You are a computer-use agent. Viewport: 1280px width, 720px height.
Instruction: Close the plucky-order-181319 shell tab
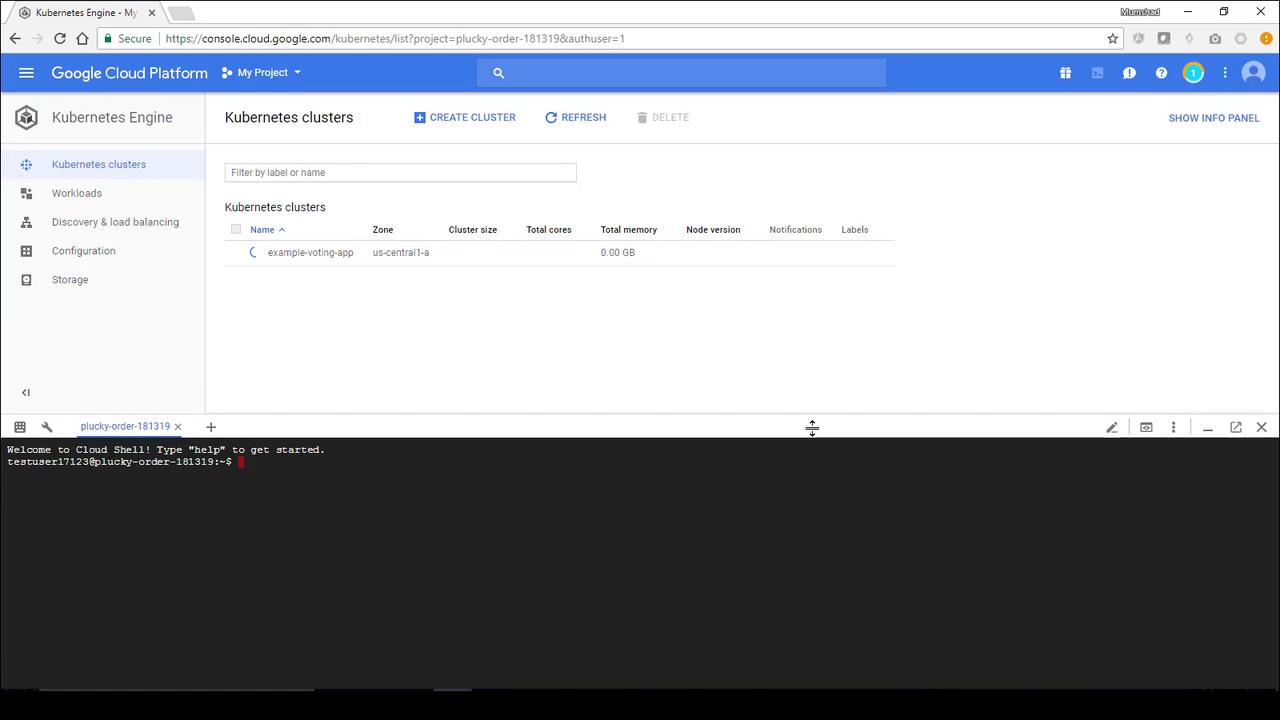click(x=178, y=427)
